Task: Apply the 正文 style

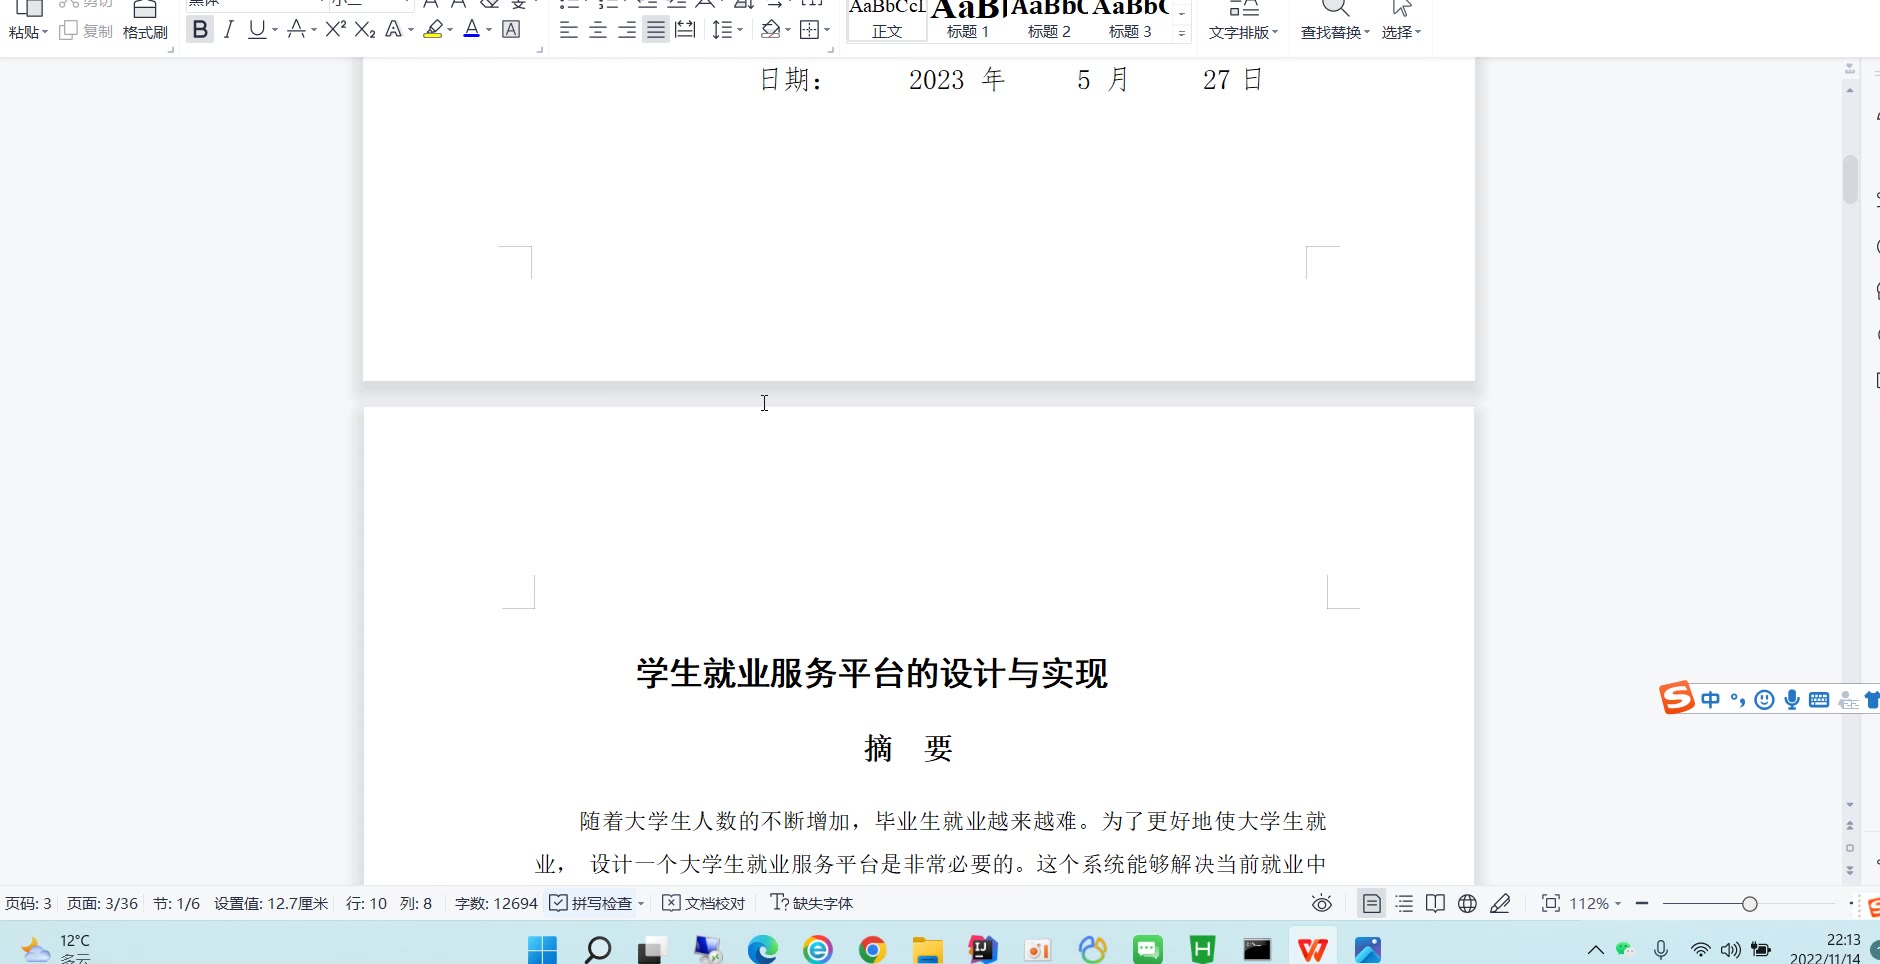Action: 887,20
